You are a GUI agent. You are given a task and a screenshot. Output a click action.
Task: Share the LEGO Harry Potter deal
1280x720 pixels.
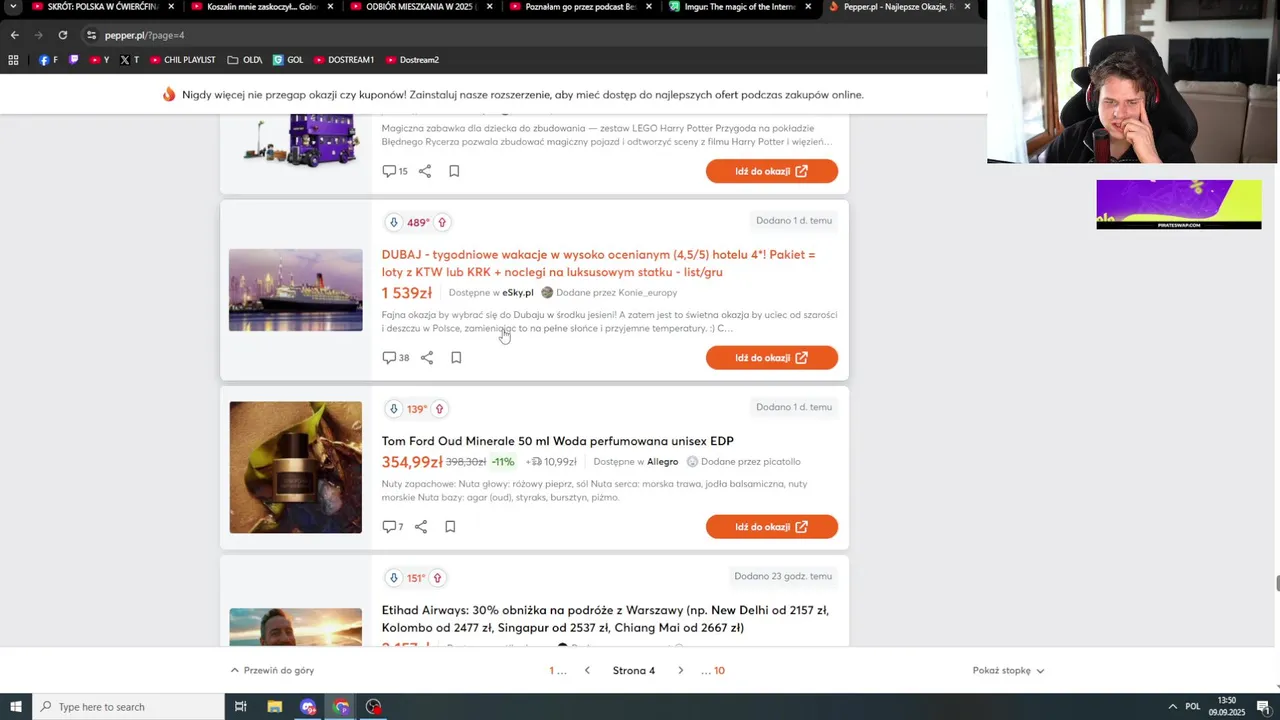(425, 171)
